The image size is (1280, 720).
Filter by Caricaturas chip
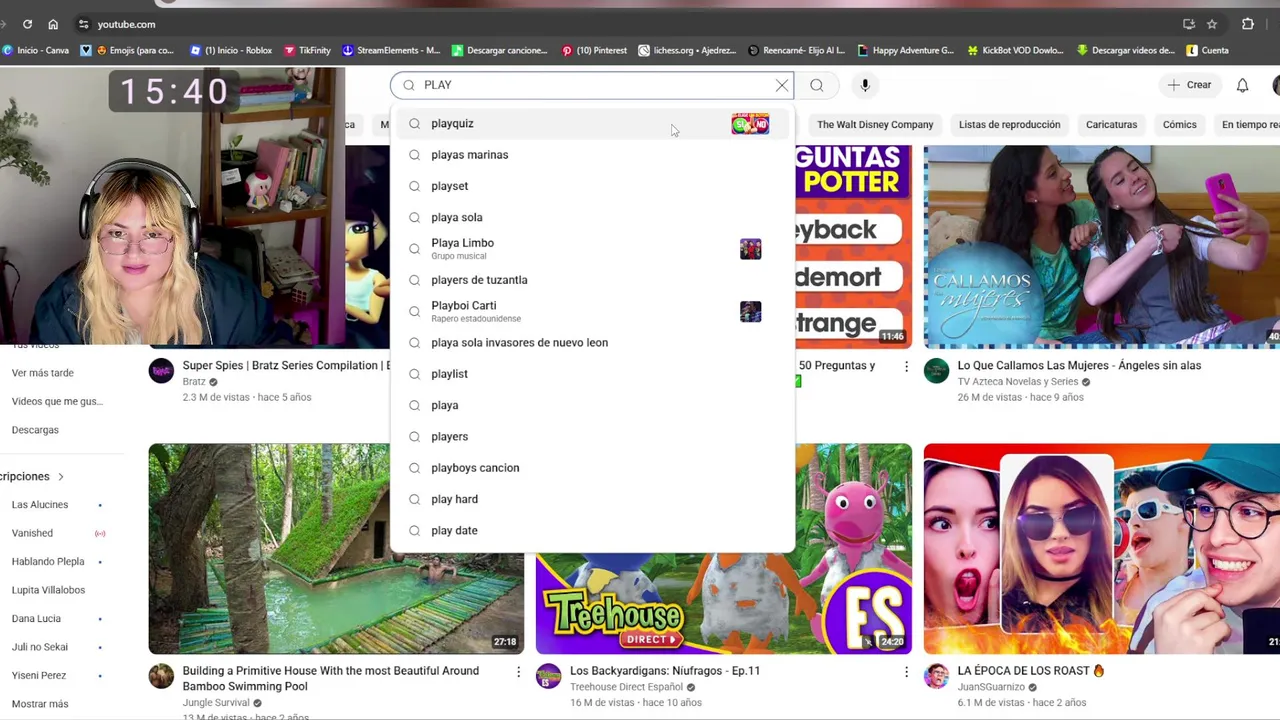click(1111, 125)
